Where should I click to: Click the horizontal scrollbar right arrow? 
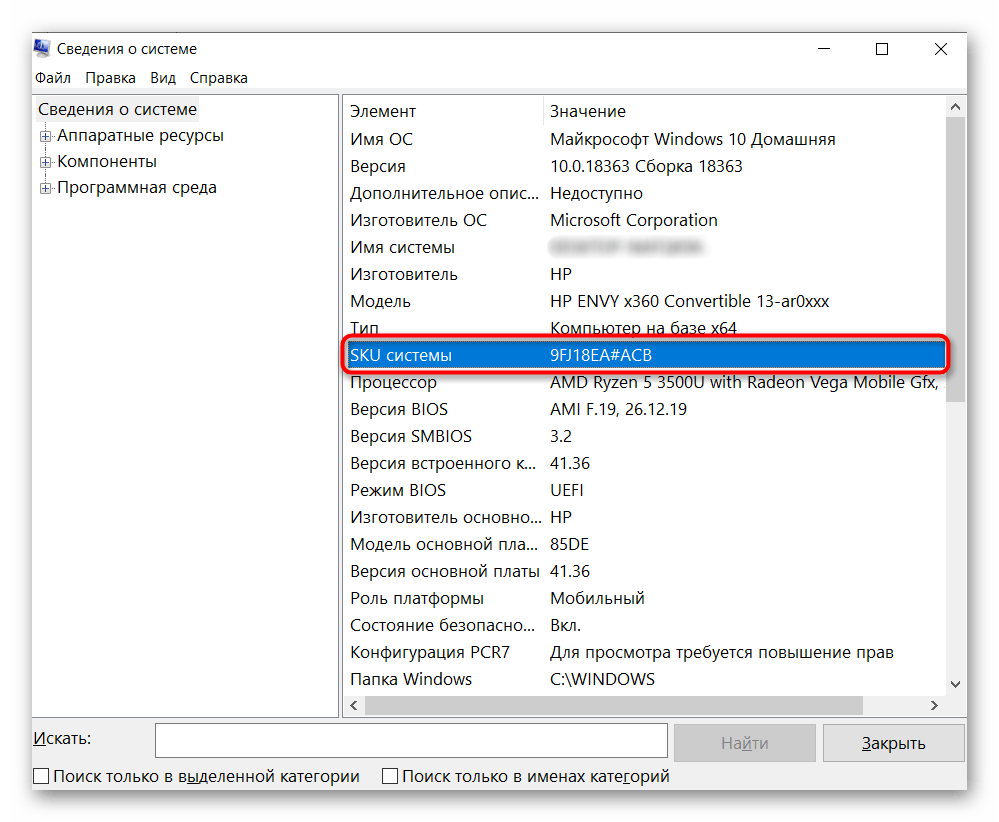[x=934, y=706]
